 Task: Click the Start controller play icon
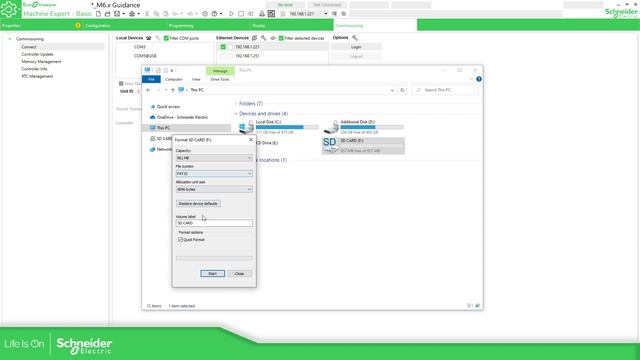(231, 14)
